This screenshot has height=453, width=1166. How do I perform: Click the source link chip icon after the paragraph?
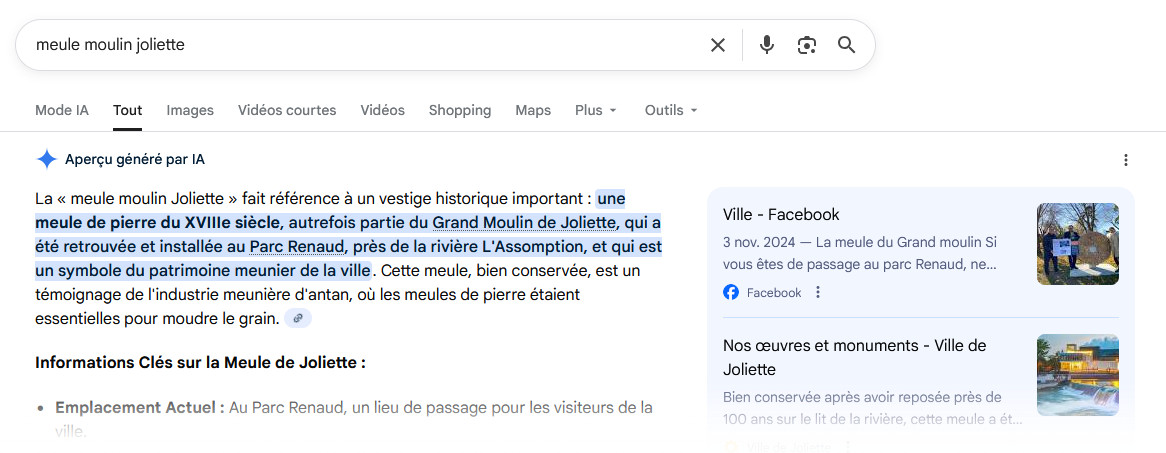coord(298,318)
